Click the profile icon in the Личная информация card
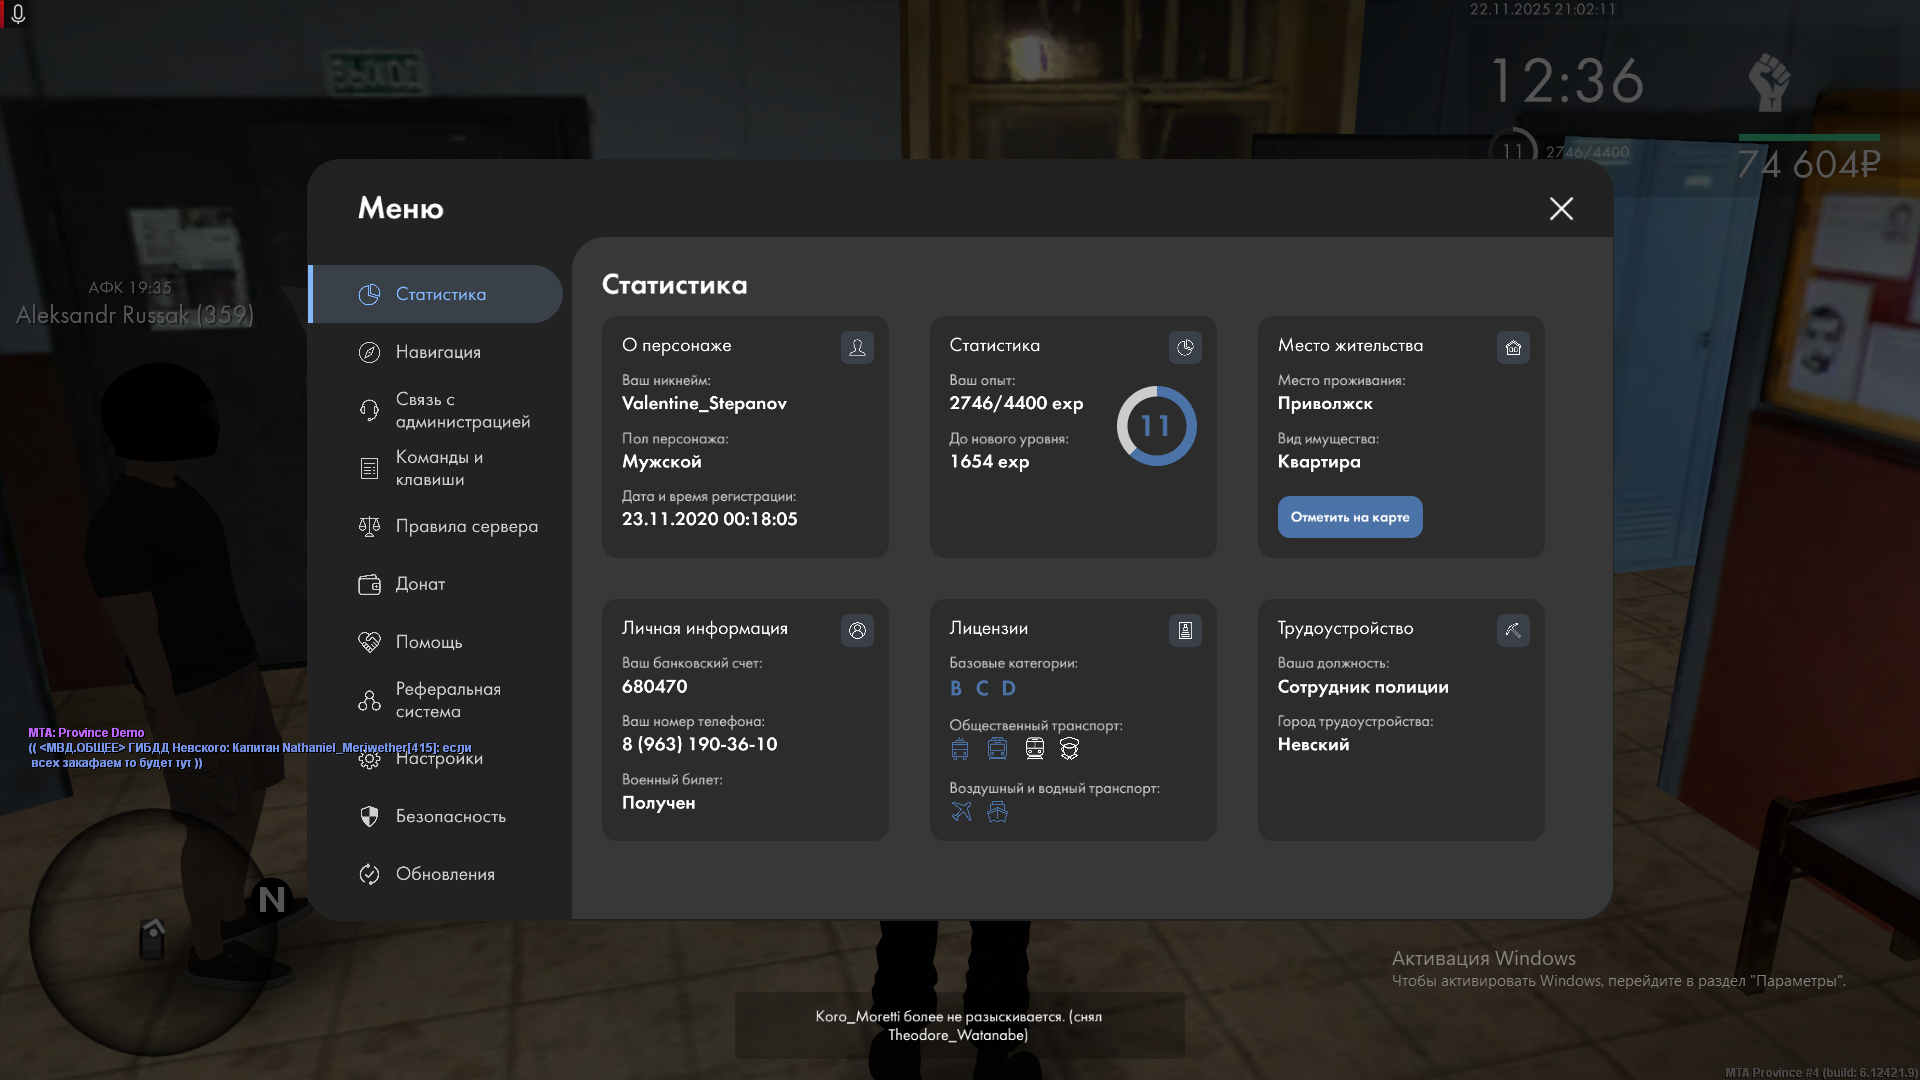Image resolution: width=1920 pixels, height=1080 pixels. [857, 630]
